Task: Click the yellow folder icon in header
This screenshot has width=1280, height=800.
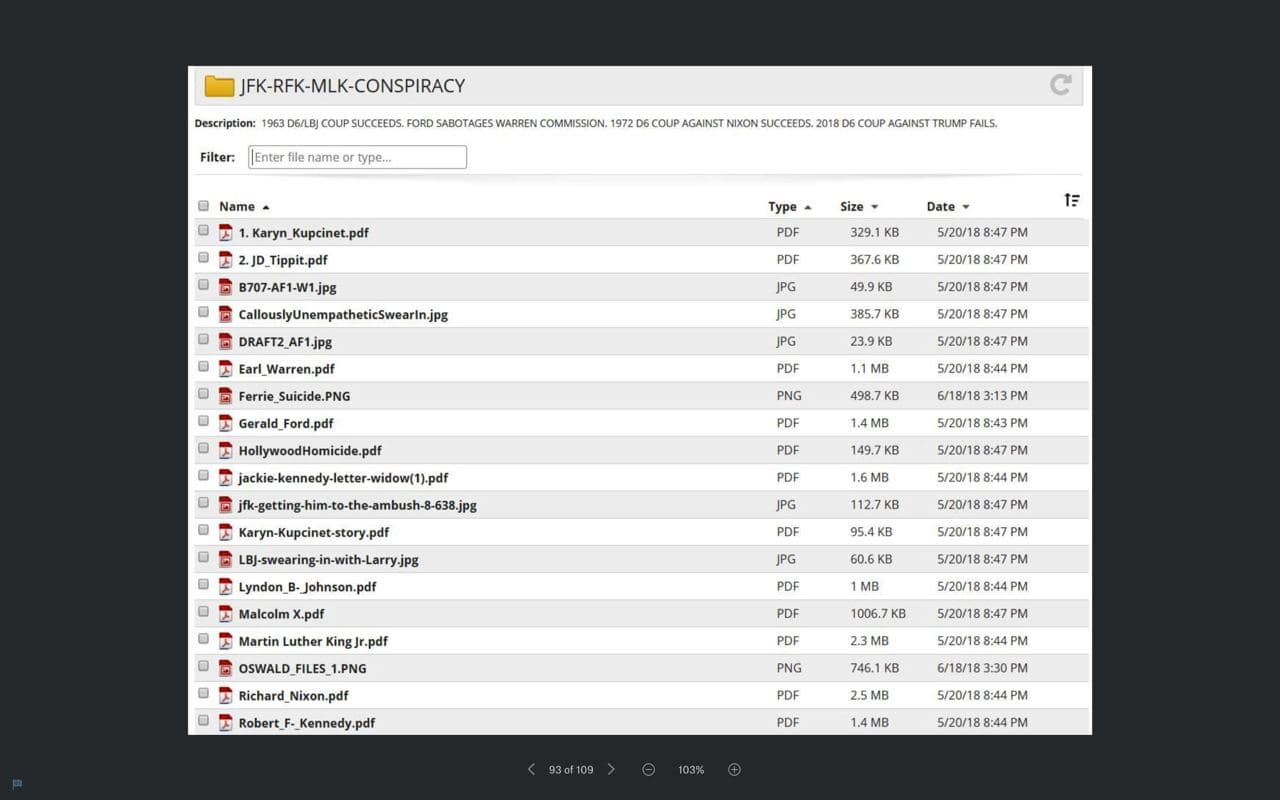Action: click(x=219, y=86)
